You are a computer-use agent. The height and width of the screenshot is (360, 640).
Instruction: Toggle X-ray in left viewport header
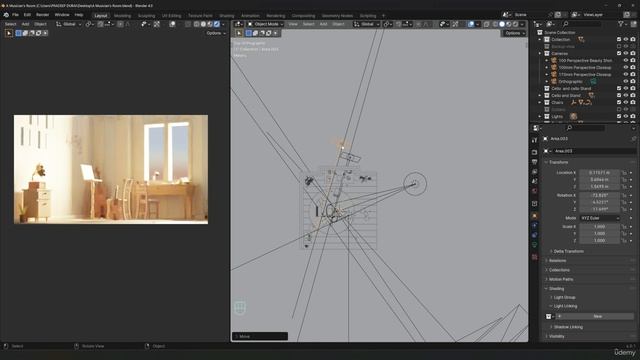tap(188, 24)
